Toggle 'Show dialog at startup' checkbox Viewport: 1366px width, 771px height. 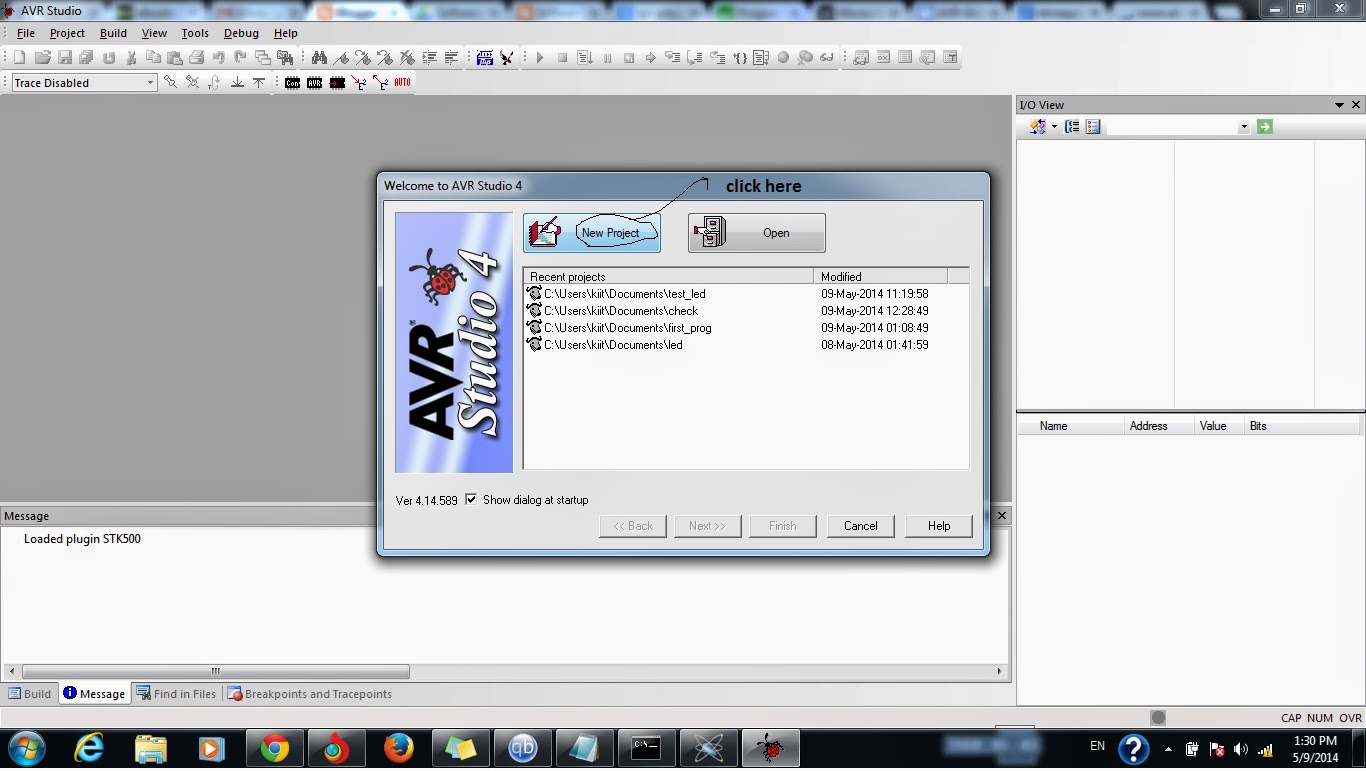click(471, 500)
